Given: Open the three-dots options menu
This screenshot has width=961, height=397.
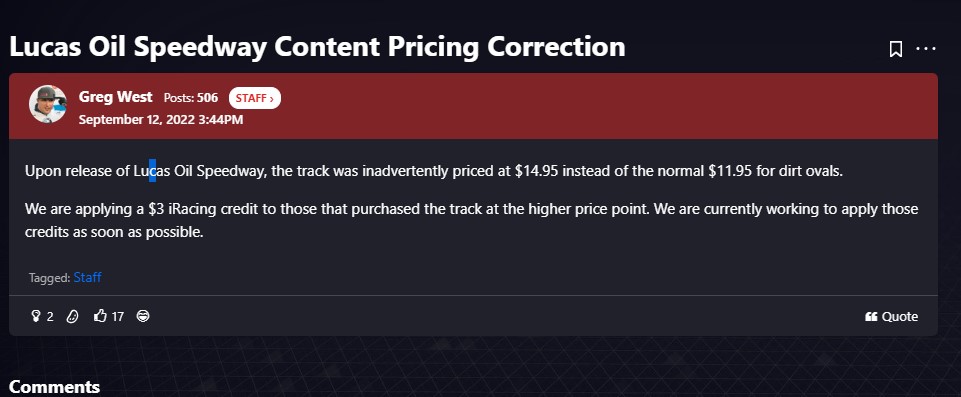Looking at the screenshot, I should (x=925, y=48).
